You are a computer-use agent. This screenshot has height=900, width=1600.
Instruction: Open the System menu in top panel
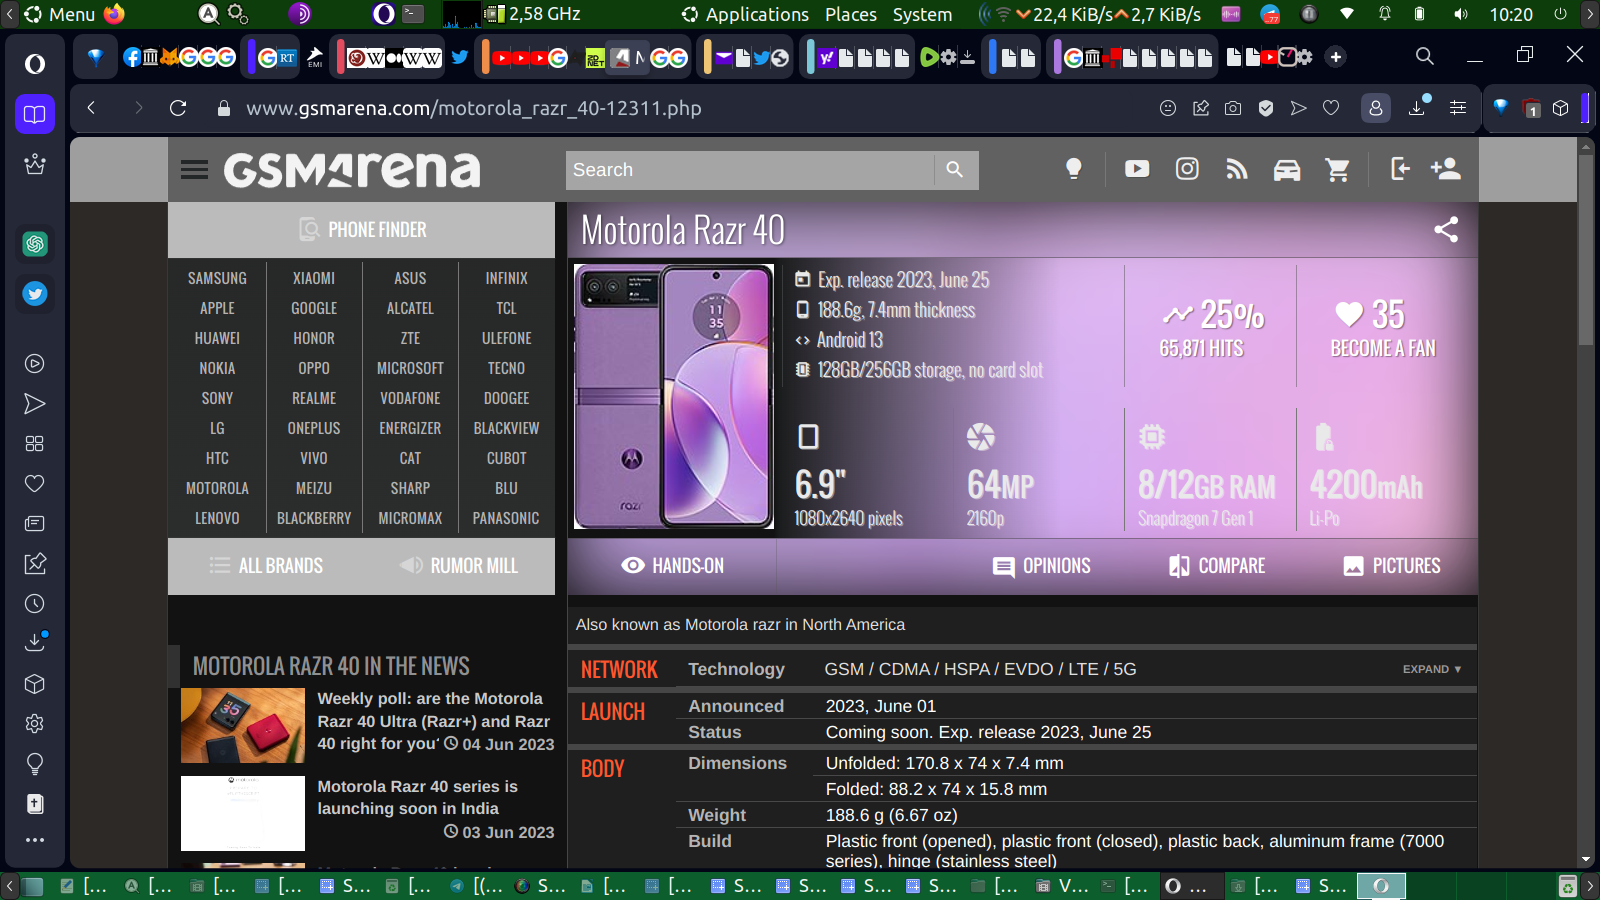pyautogui.click(x=922, y=15)
